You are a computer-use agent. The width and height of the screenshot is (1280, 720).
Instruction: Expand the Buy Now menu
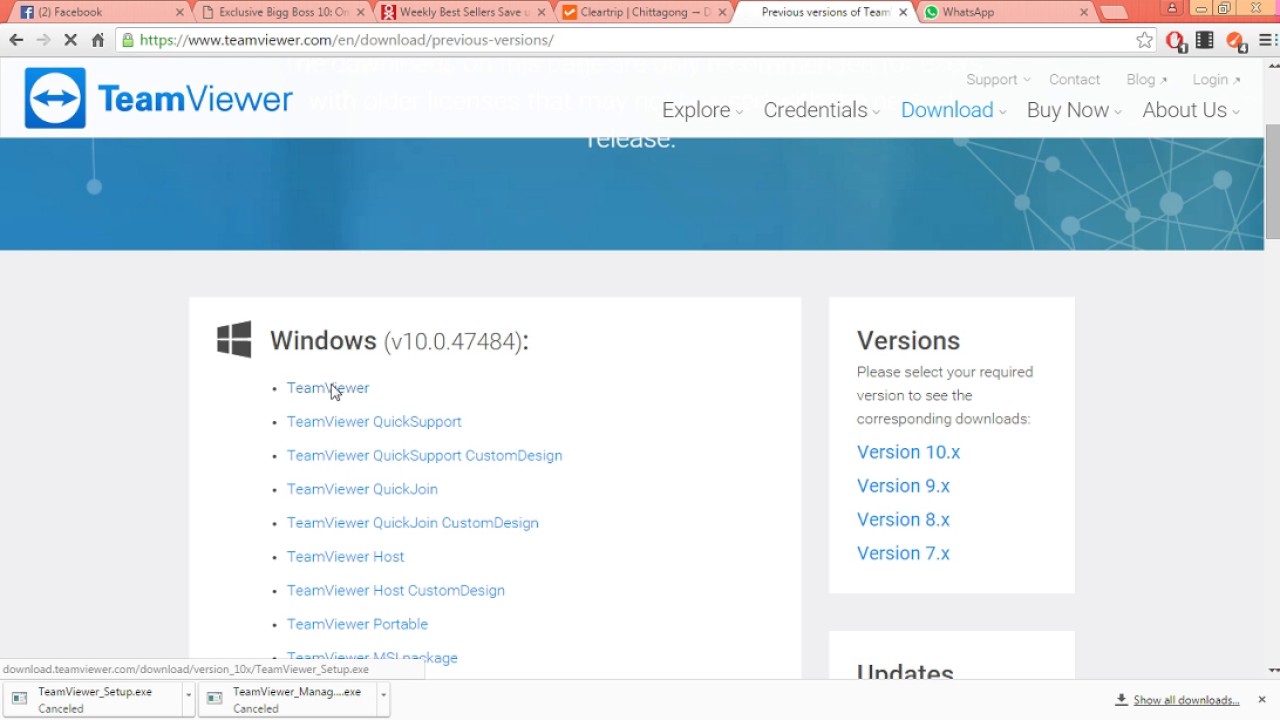click(1074, 110)
